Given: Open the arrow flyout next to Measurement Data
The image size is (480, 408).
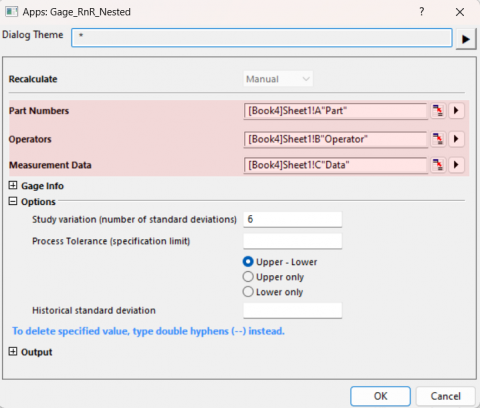Looking at the screenshot, I should [x=456, y=165].
